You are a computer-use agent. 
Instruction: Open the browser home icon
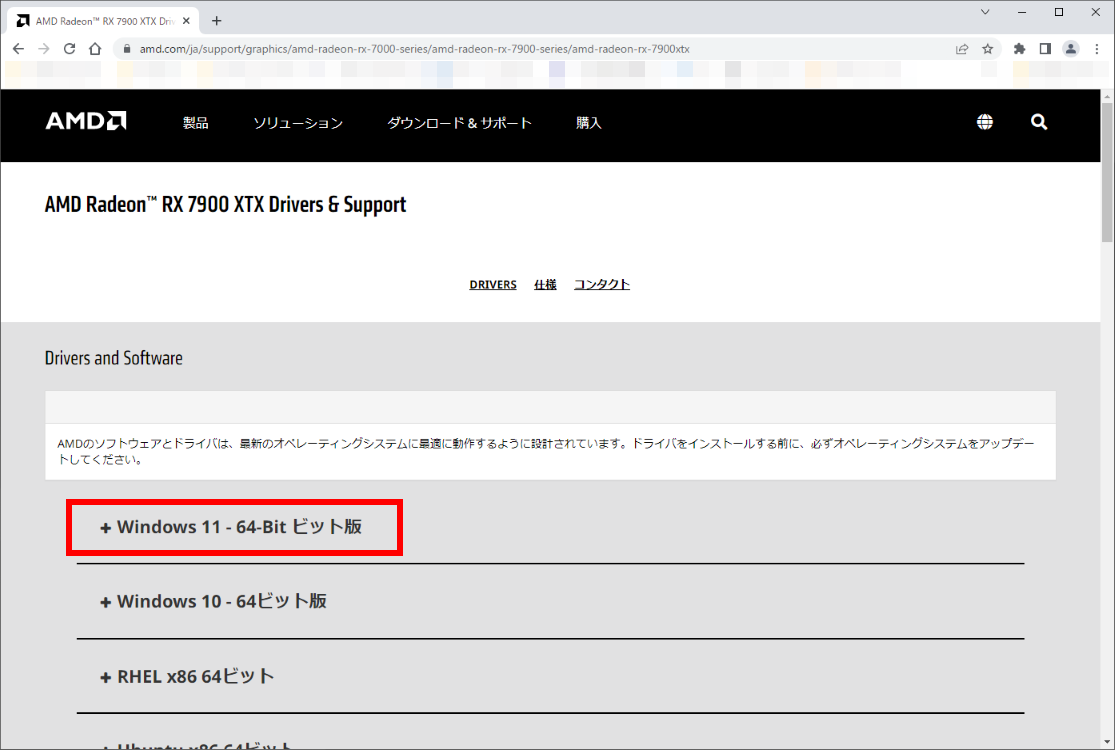tap(95, 49)
